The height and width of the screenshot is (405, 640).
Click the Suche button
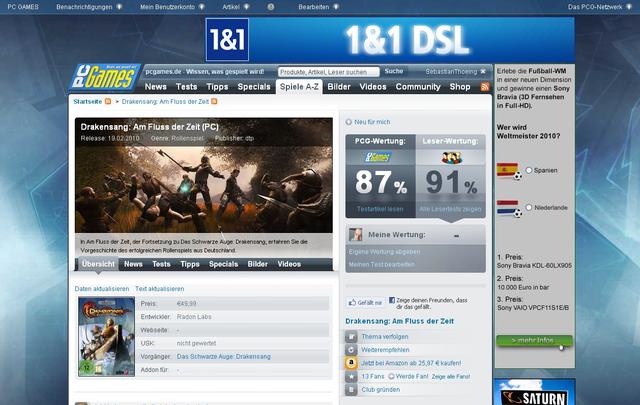coord(393,71)
